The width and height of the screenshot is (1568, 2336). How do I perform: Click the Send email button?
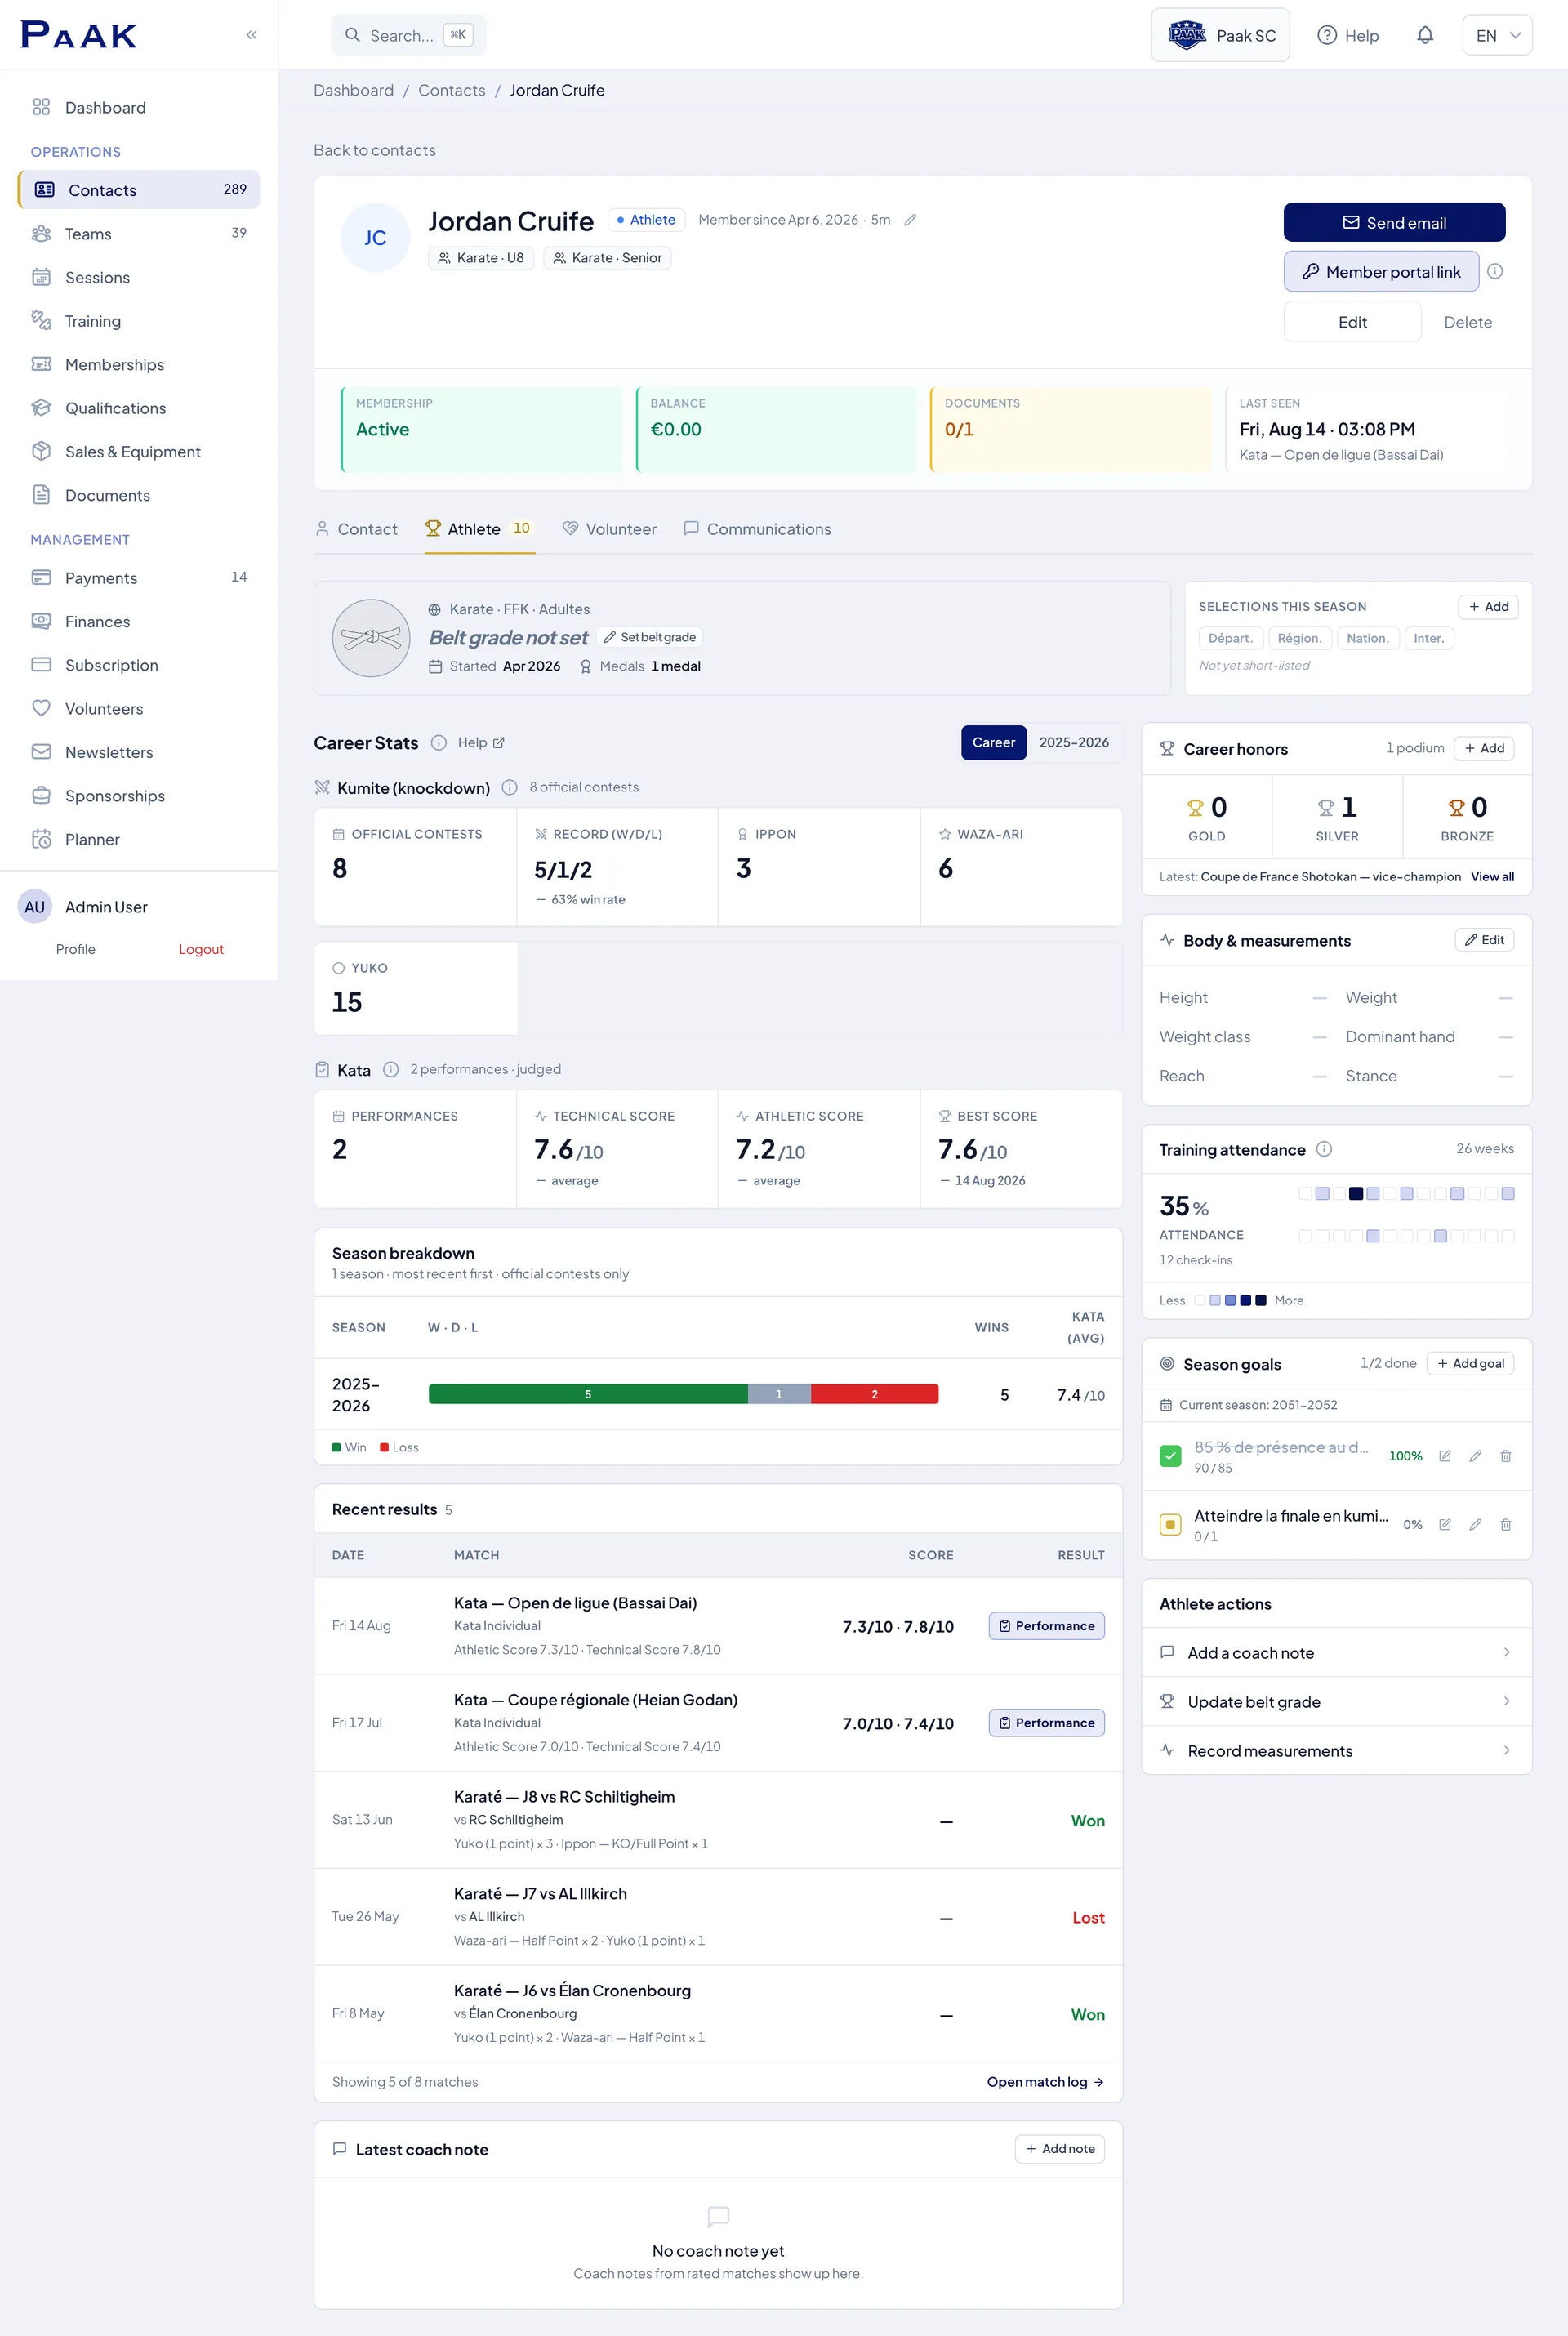pos(1394,222)
